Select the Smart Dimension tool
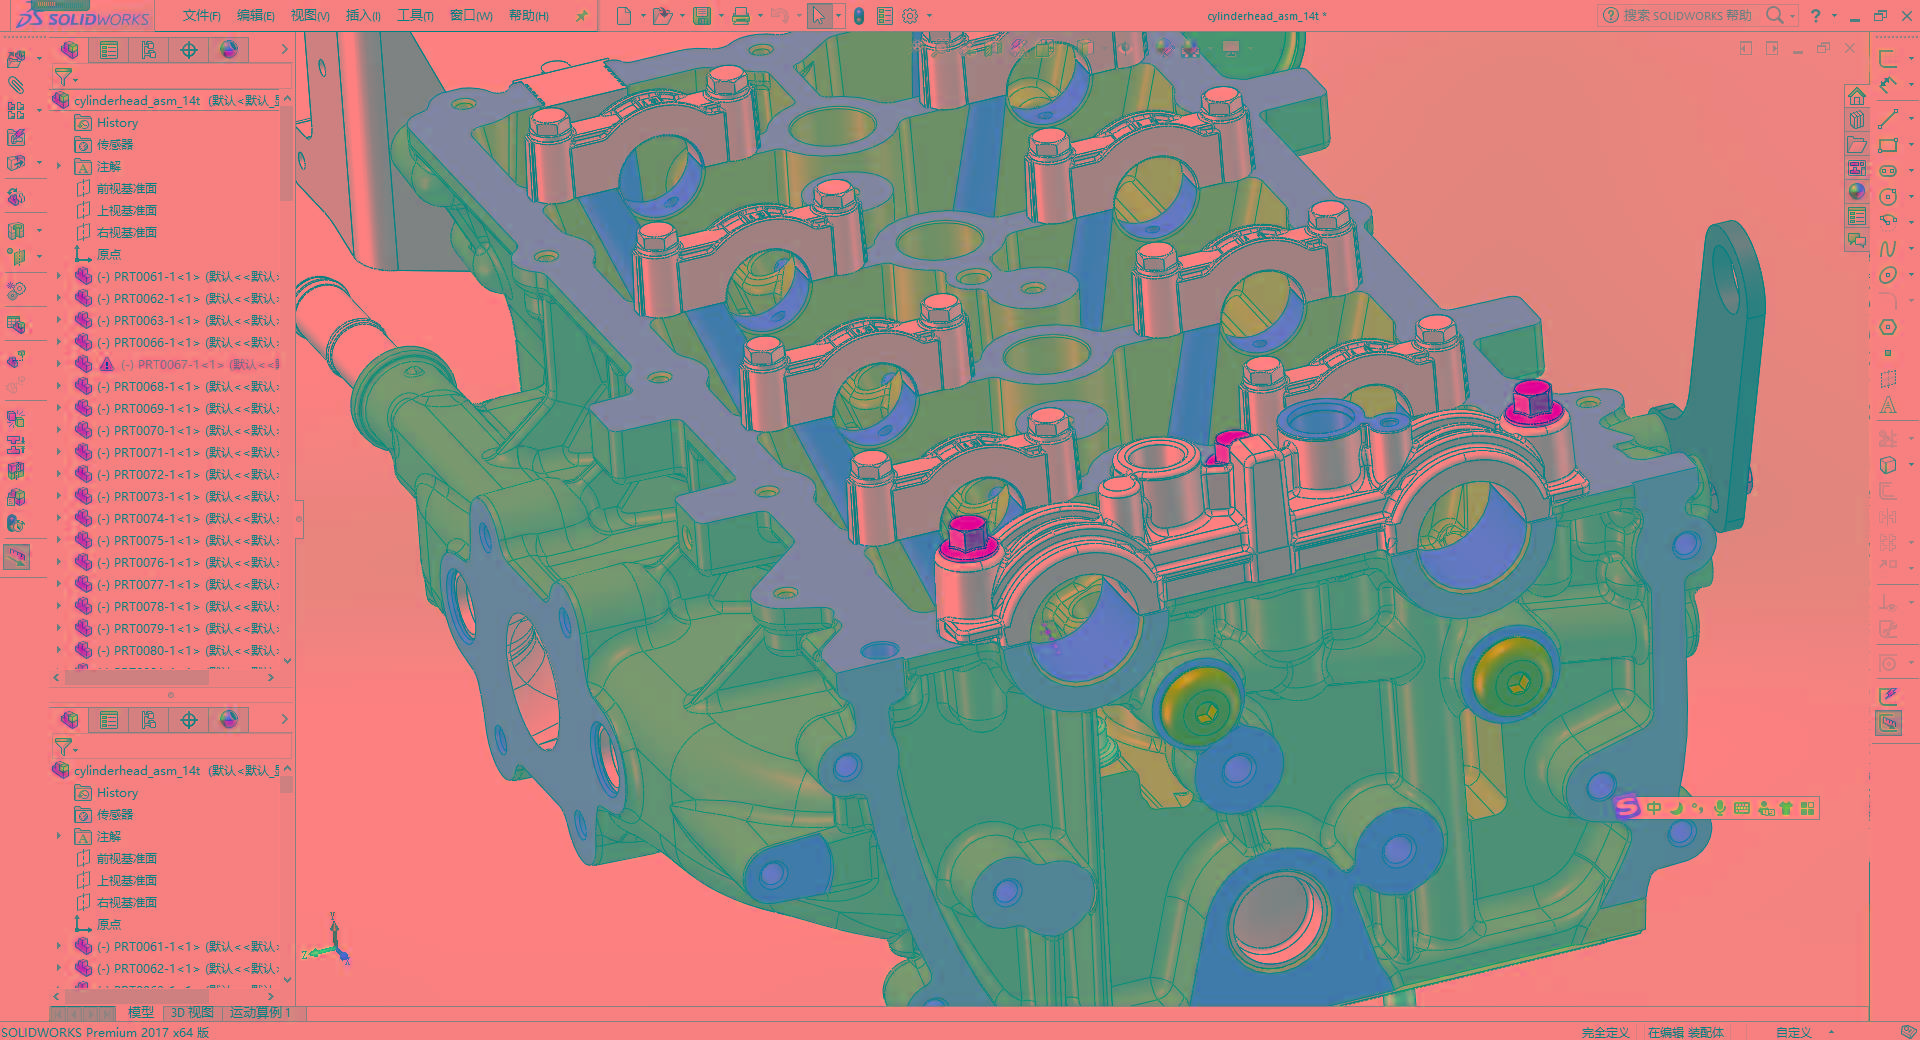This screenshot has height=1040, width=1920. (x=1887, y=84)
